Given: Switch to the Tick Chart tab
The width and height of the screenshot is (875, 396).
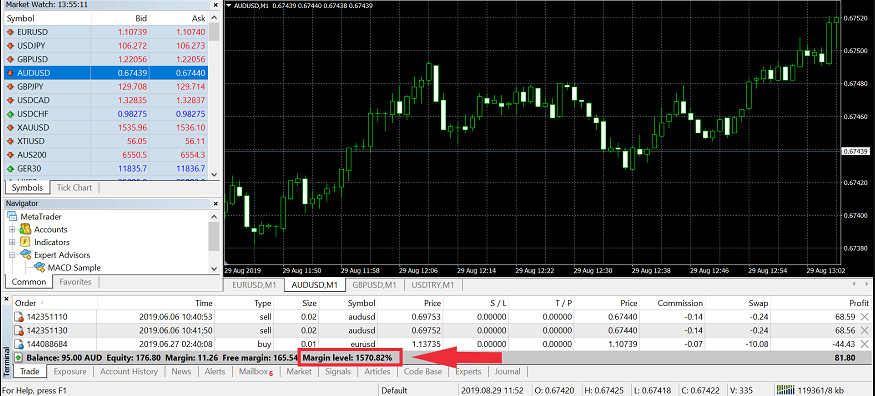Looking at the screenshot, I should [74, 187].
